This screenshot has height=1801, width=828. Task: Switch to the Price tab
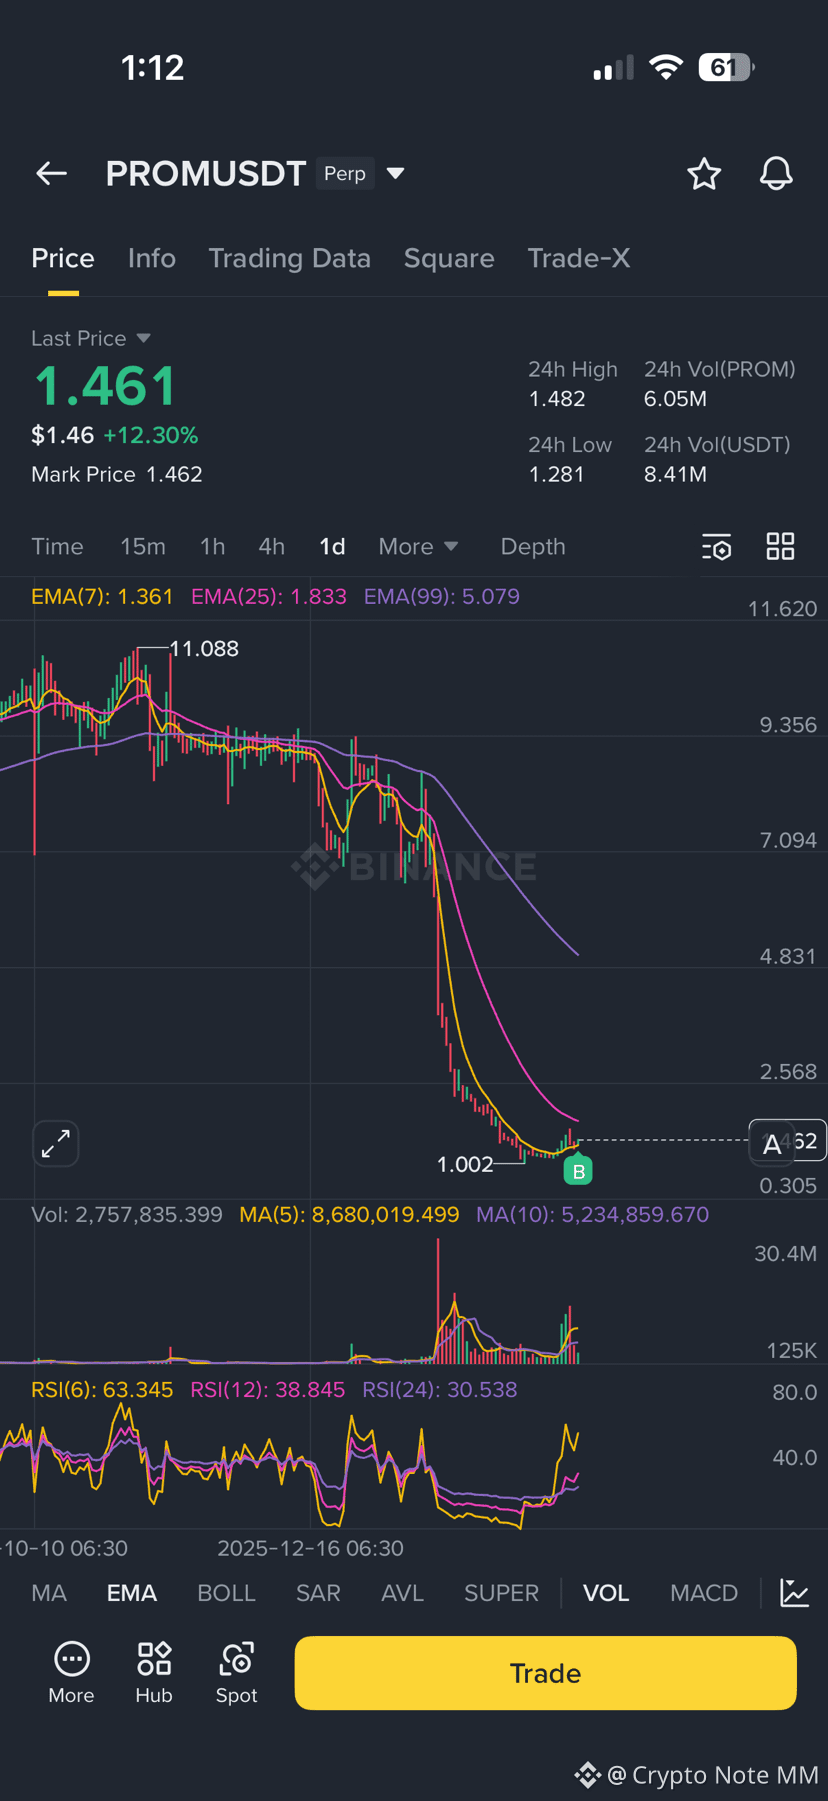pyautogui.click(x=63, y=258)
